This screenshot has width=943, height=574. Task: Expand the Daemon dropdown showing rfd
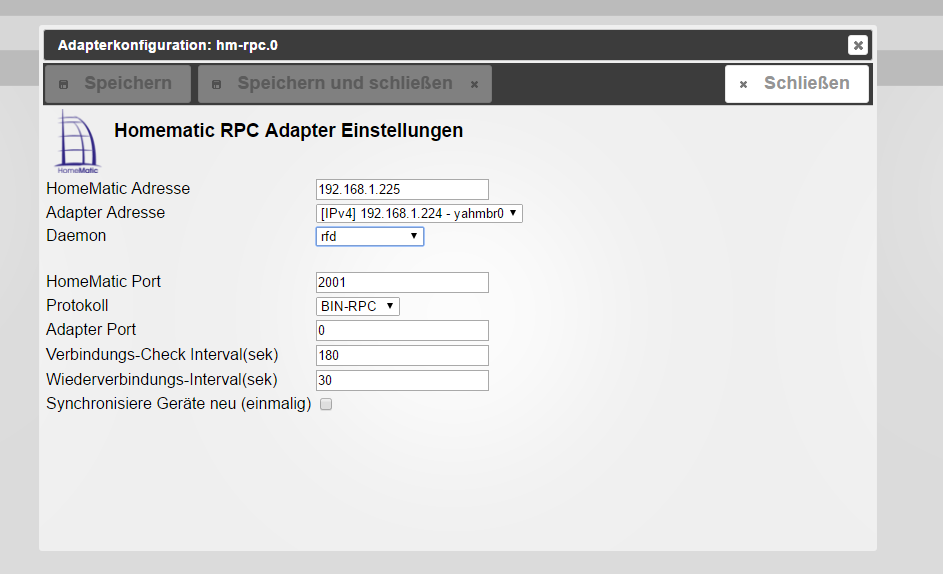[370, 236]
